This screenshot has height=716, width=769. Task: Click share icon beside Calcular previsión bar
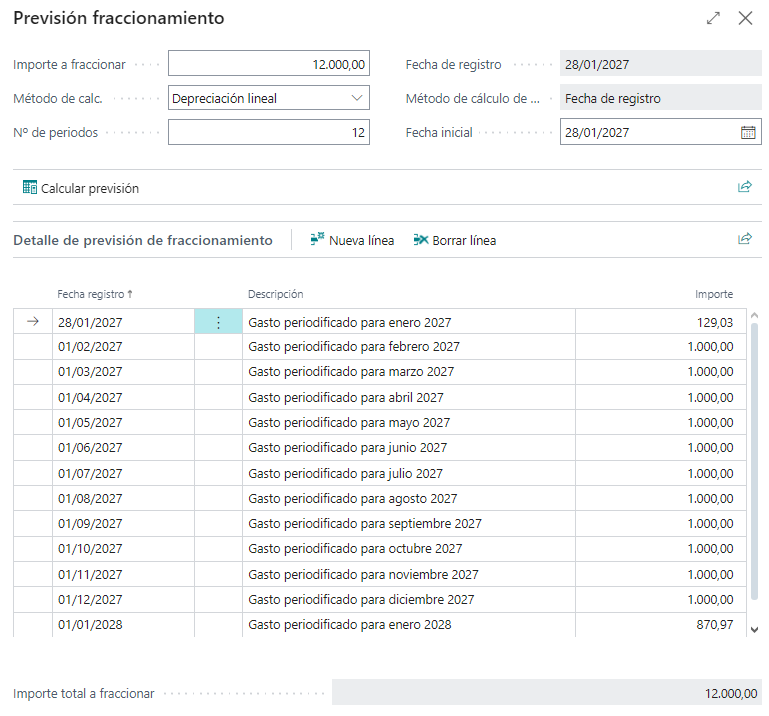click(x=744, y=187)
